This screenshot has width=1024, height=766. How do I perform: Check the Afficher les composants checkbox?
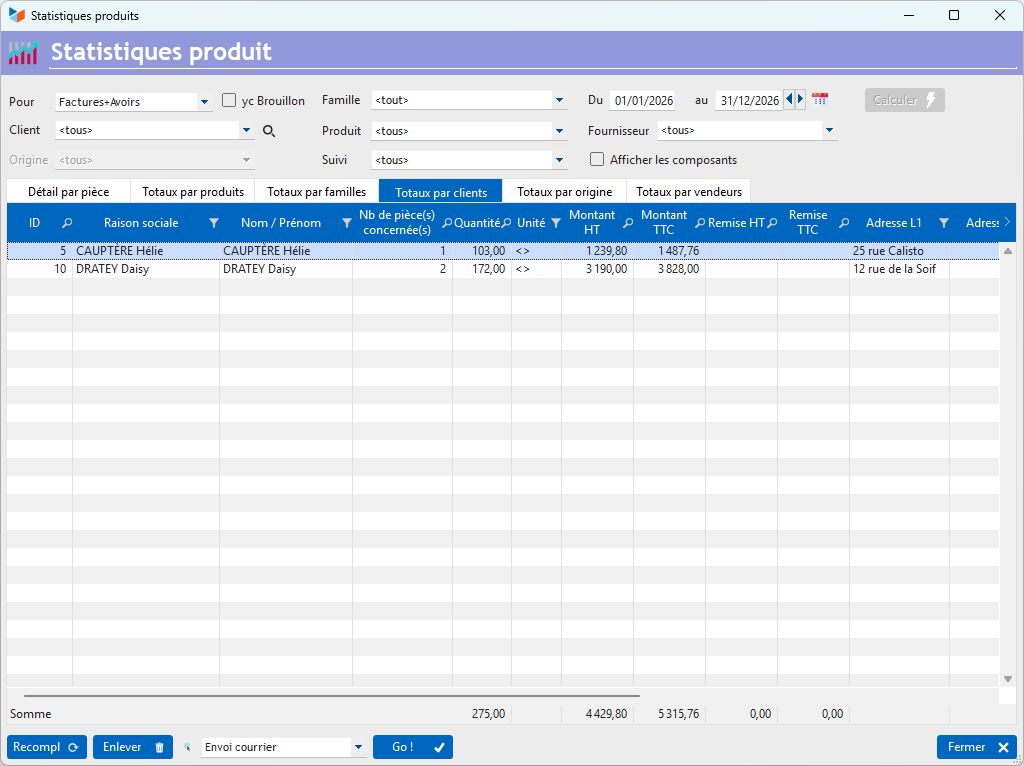coord(597,160)
